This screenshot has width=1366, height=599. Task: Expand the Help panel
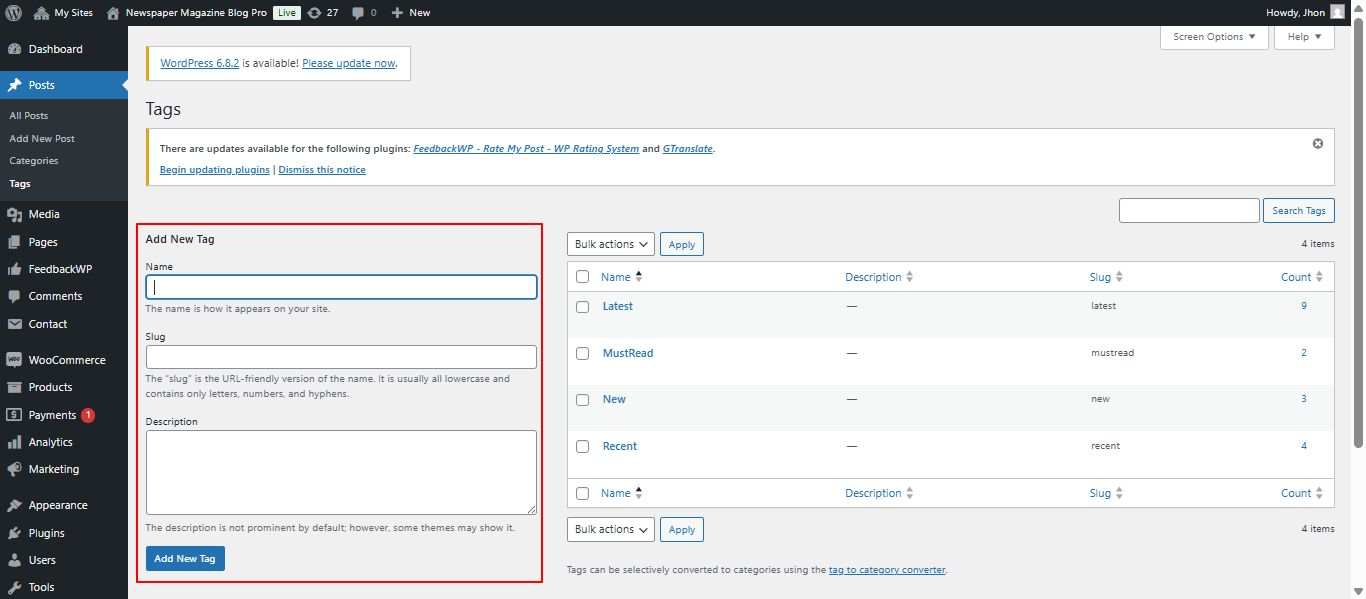coord(1304,37)
